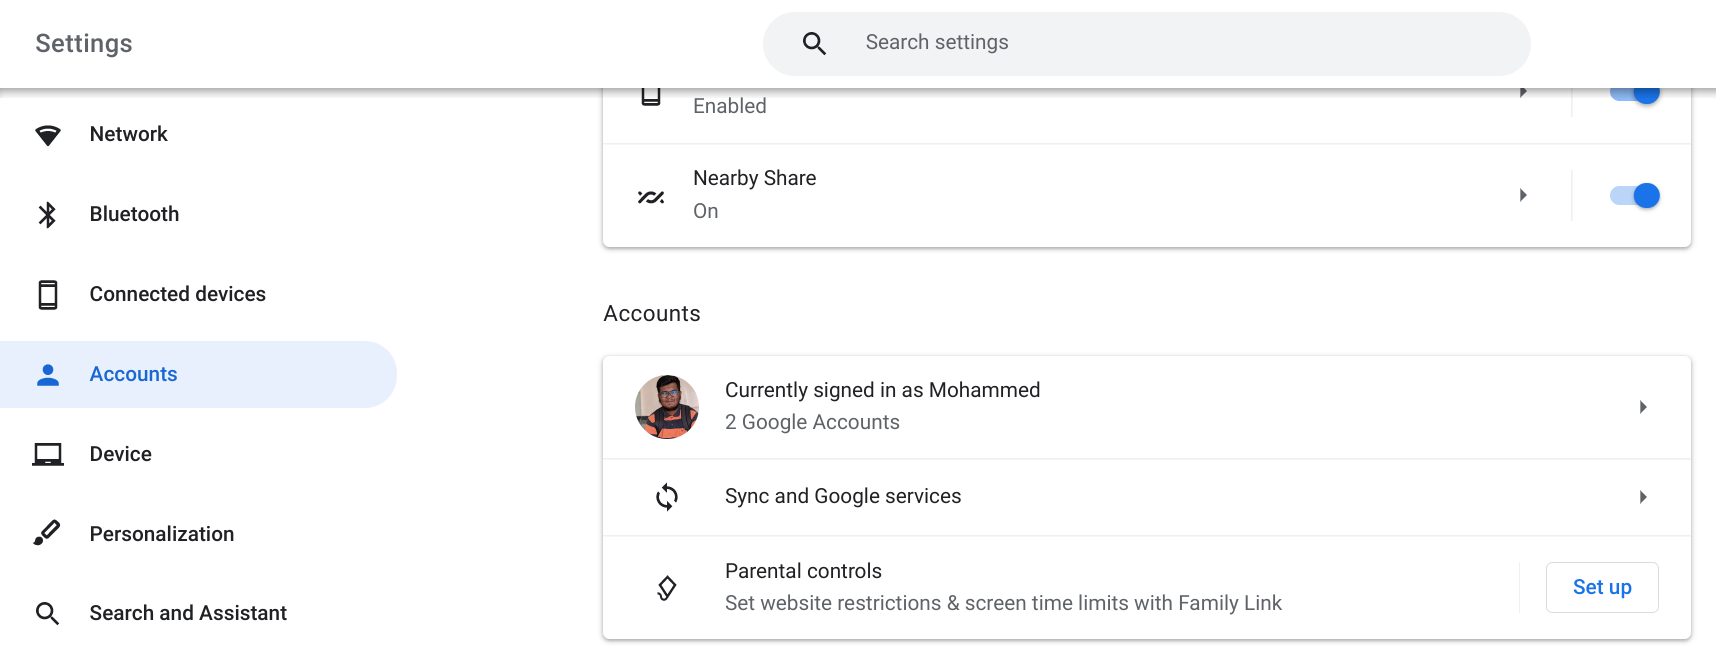The width and height of the screenshot is (1716, 652).
Task: Open Sync and Google services
Action: (843, 496)
